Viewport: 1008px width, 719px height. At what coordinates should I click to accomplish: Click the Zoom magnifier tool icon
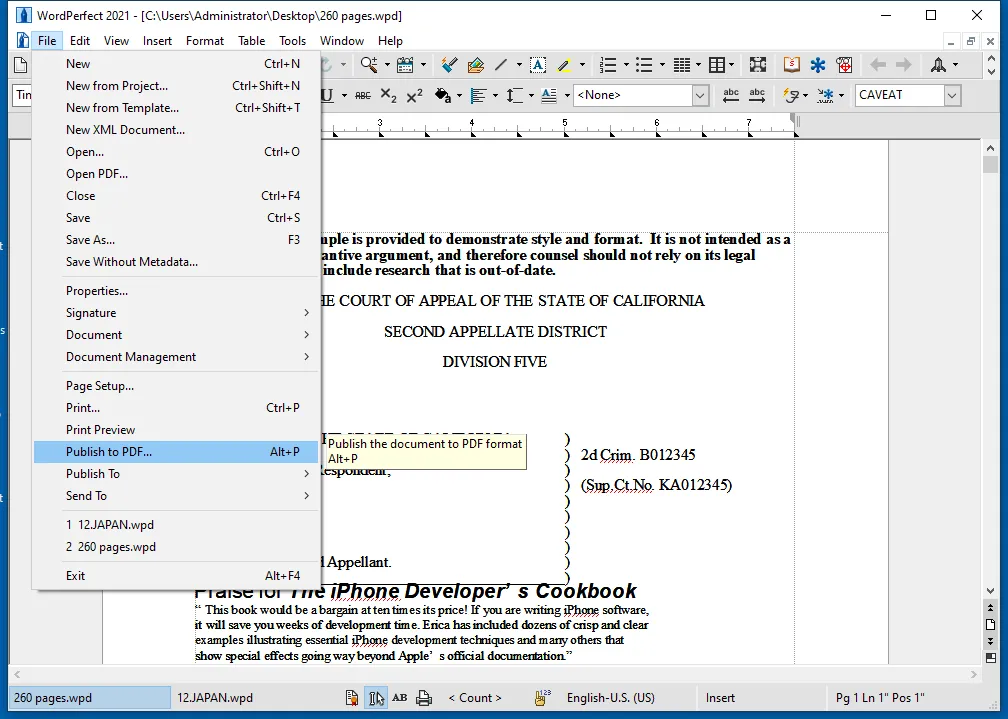(369, 64)
